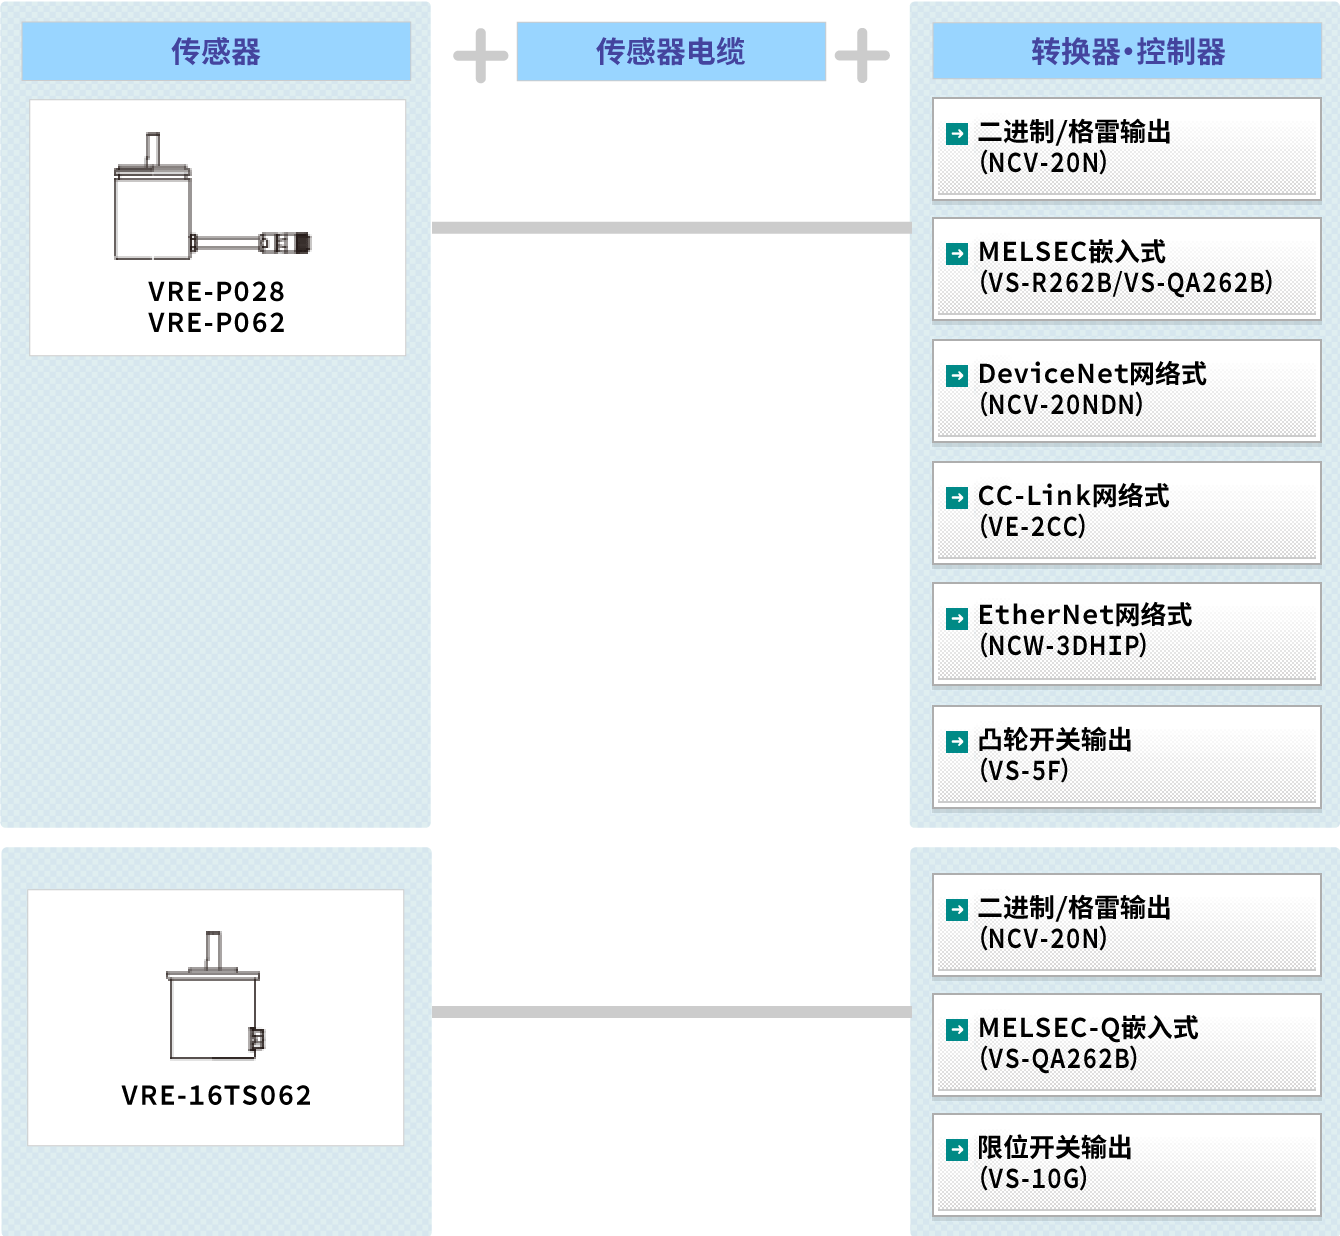Viewport: 1340px width, 1236px height.
Task: Open CC-Link网络式 (VE-2CC) link
Action: pos(1127,513)
